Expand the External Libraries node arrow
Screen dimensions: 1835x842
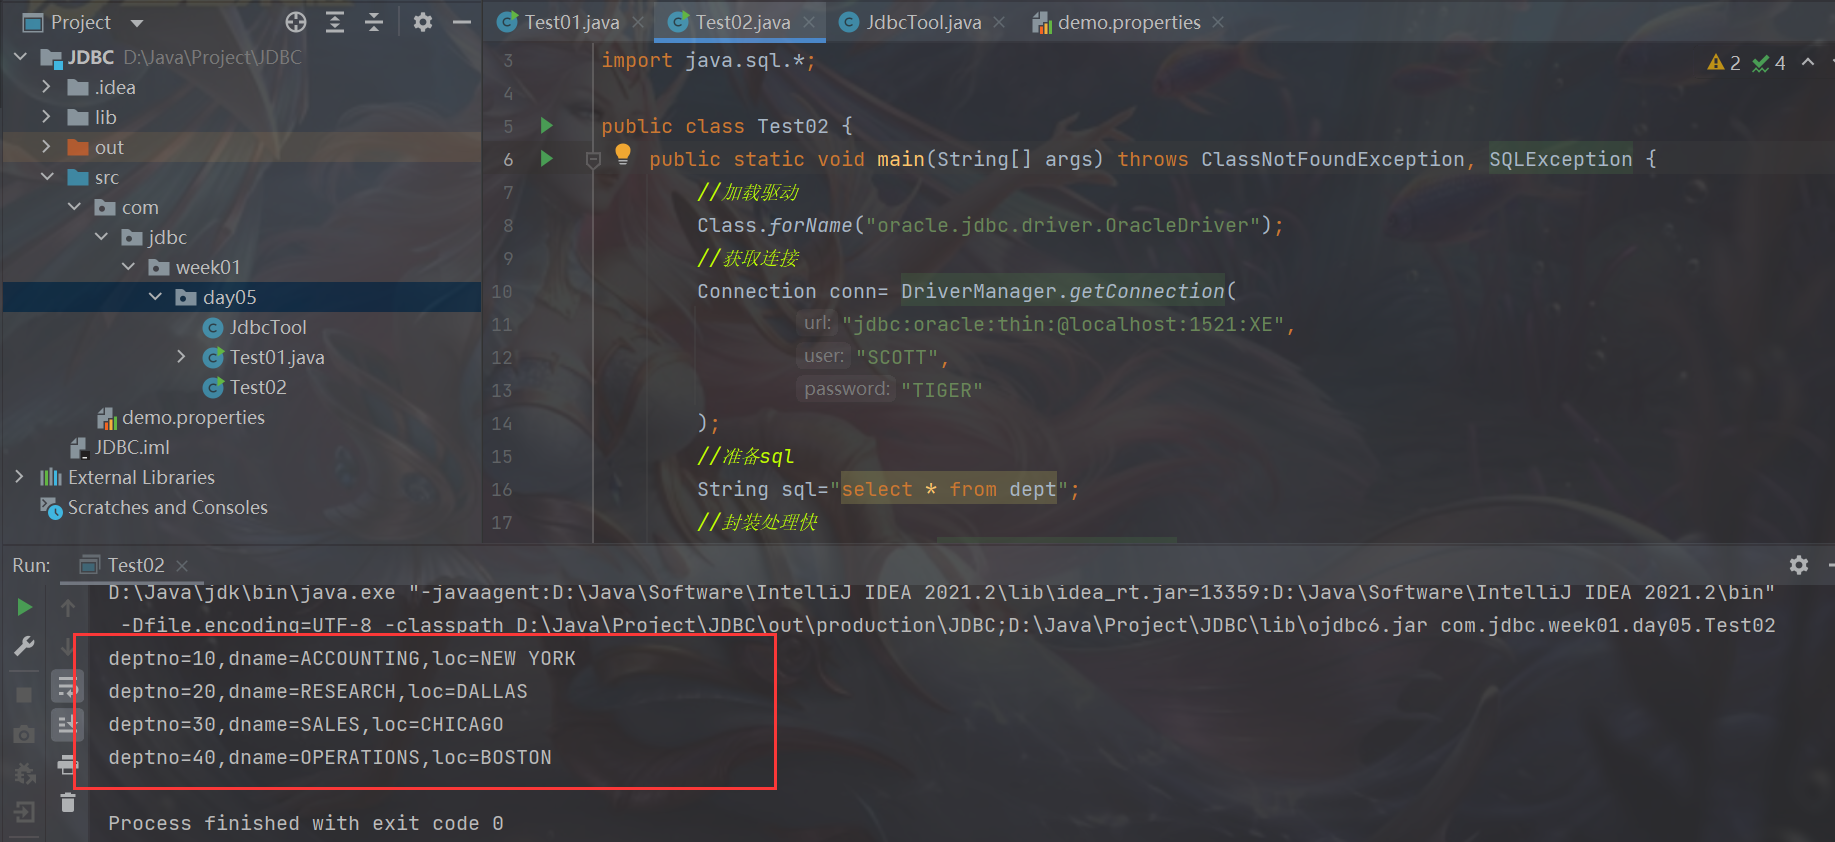click(19, 477)
